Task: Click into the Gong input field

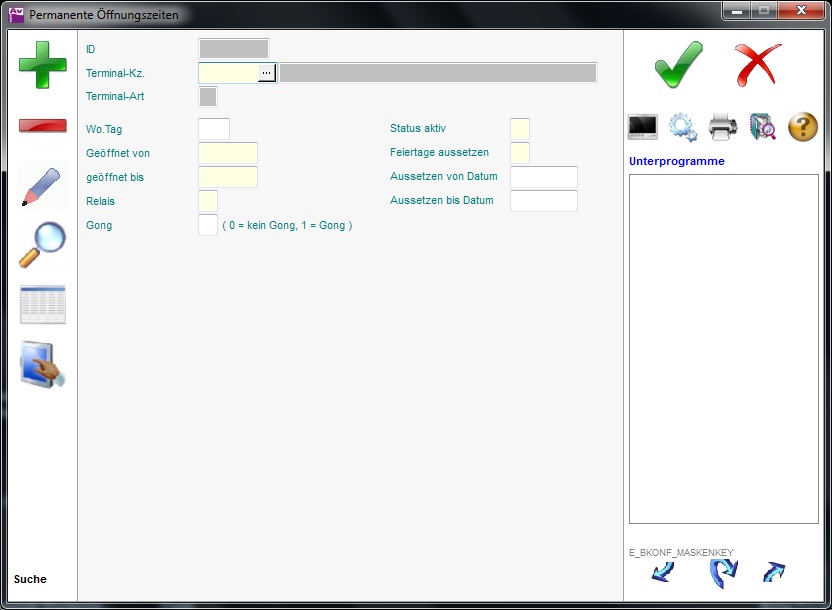Action: [208, 225]
